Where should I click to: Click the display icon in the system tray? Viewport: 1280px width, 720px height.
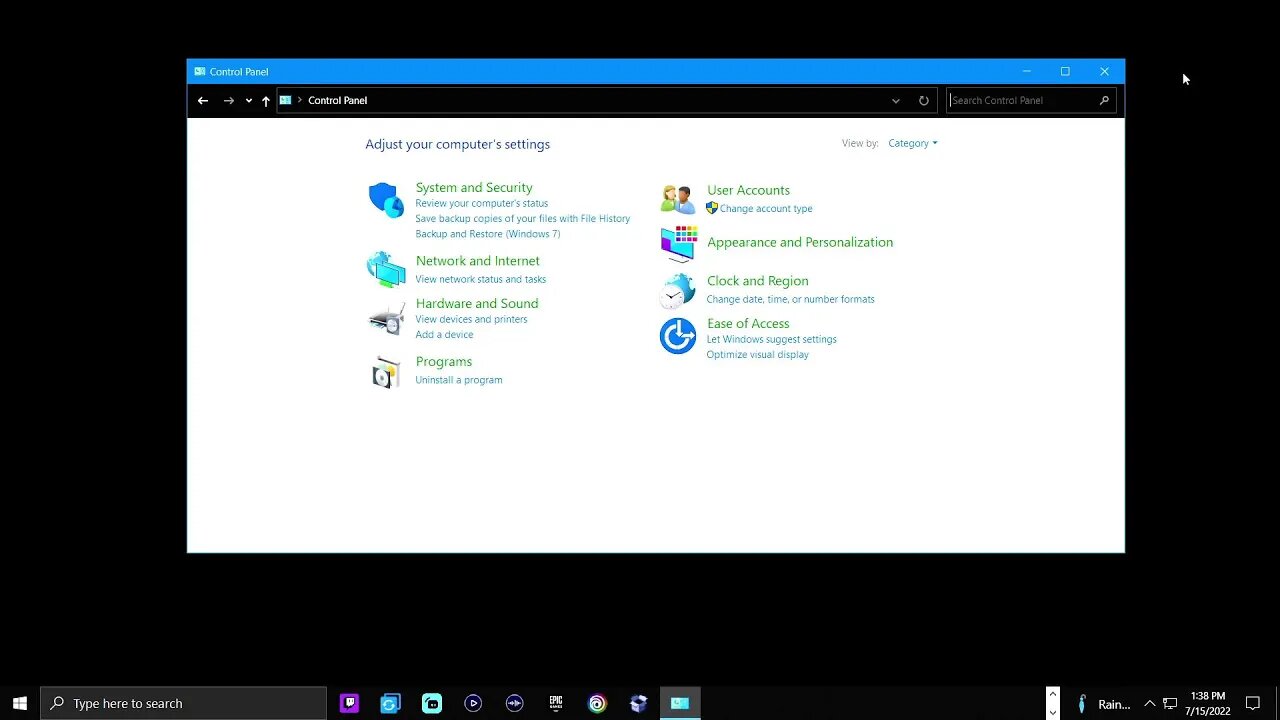click(1170, 703)
